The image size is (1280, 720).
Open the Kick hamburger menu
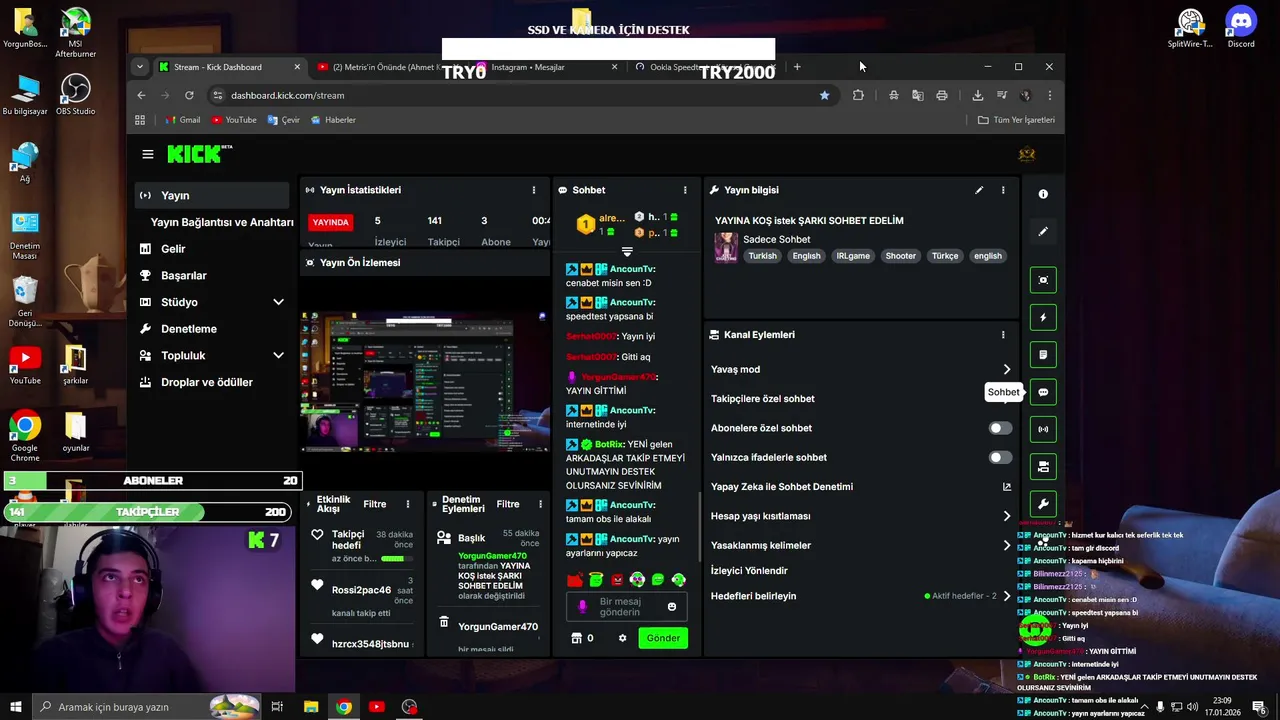(x=148, y=154)
